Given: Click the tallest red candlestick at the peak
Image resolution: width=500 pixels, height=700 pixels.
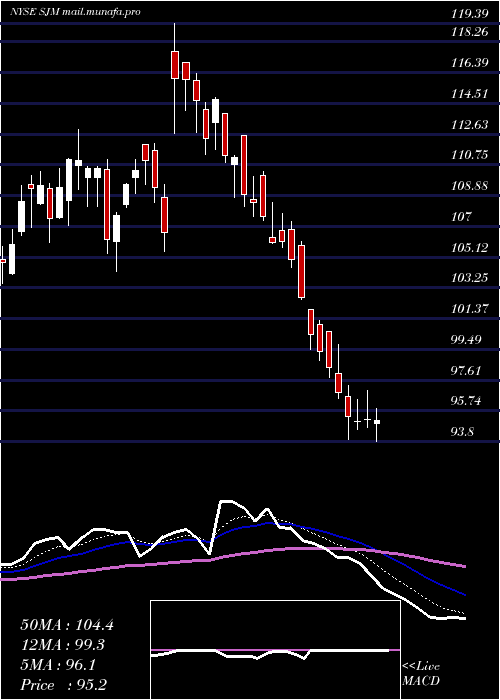Looking at the screenshot, I should 175,65.
